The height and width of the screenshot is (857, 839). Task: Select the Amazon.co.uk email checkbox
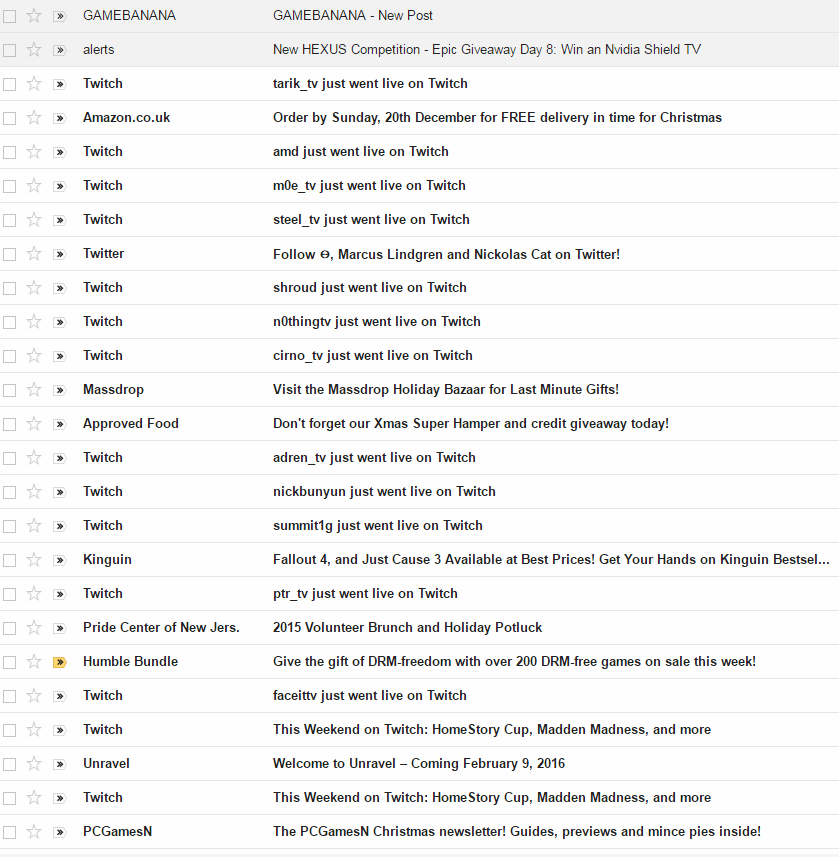[x=9, y=118]
